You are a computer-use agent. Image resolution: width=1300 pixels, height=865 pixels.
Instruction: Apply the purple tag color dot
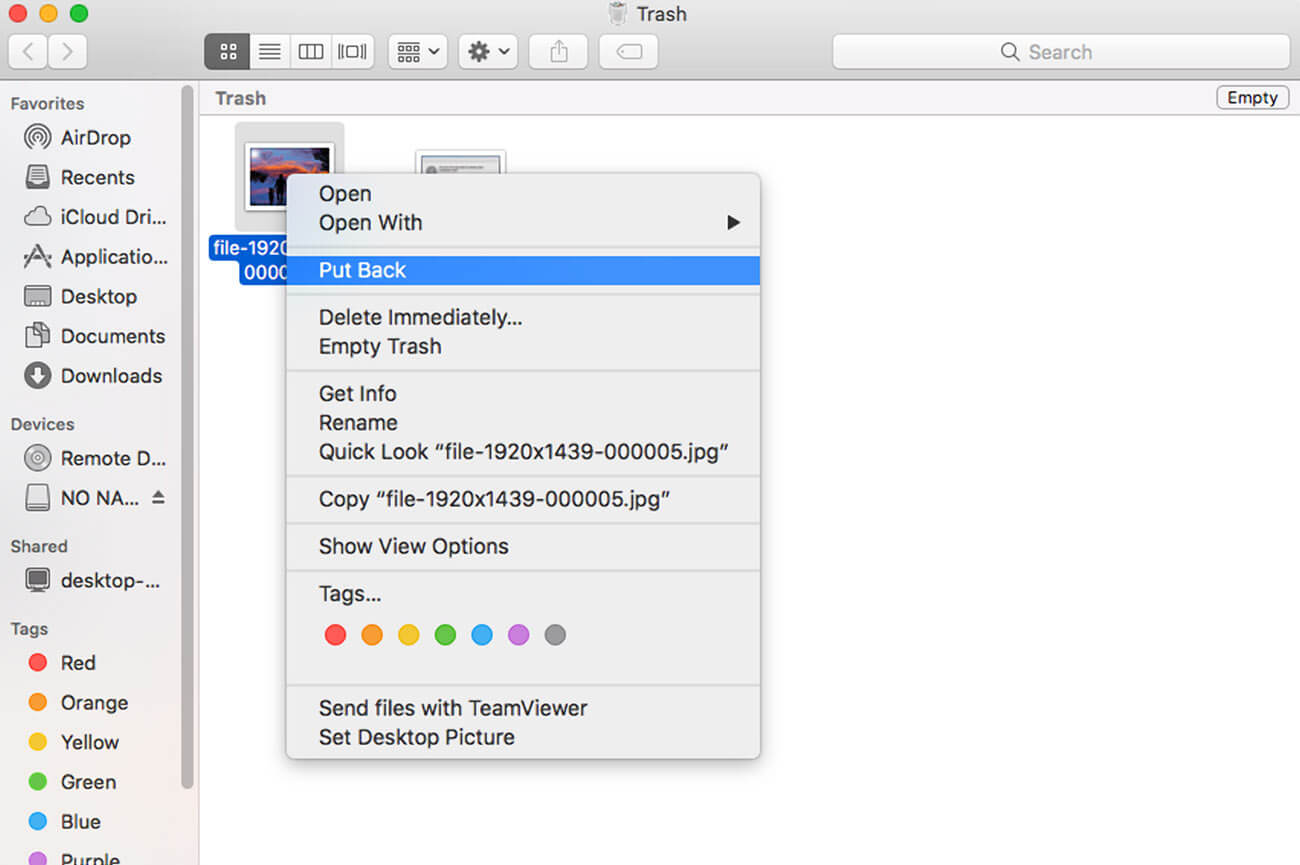tap(518, 635)
